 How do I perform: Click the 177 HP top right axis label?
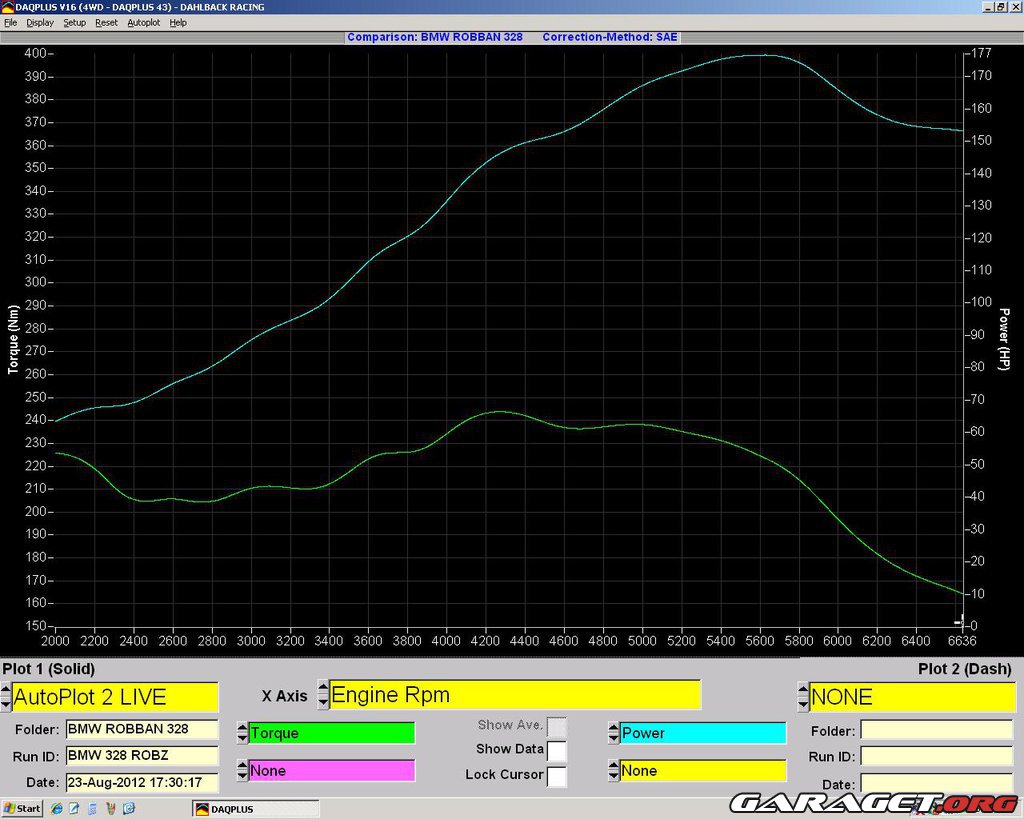coord(981,53)
